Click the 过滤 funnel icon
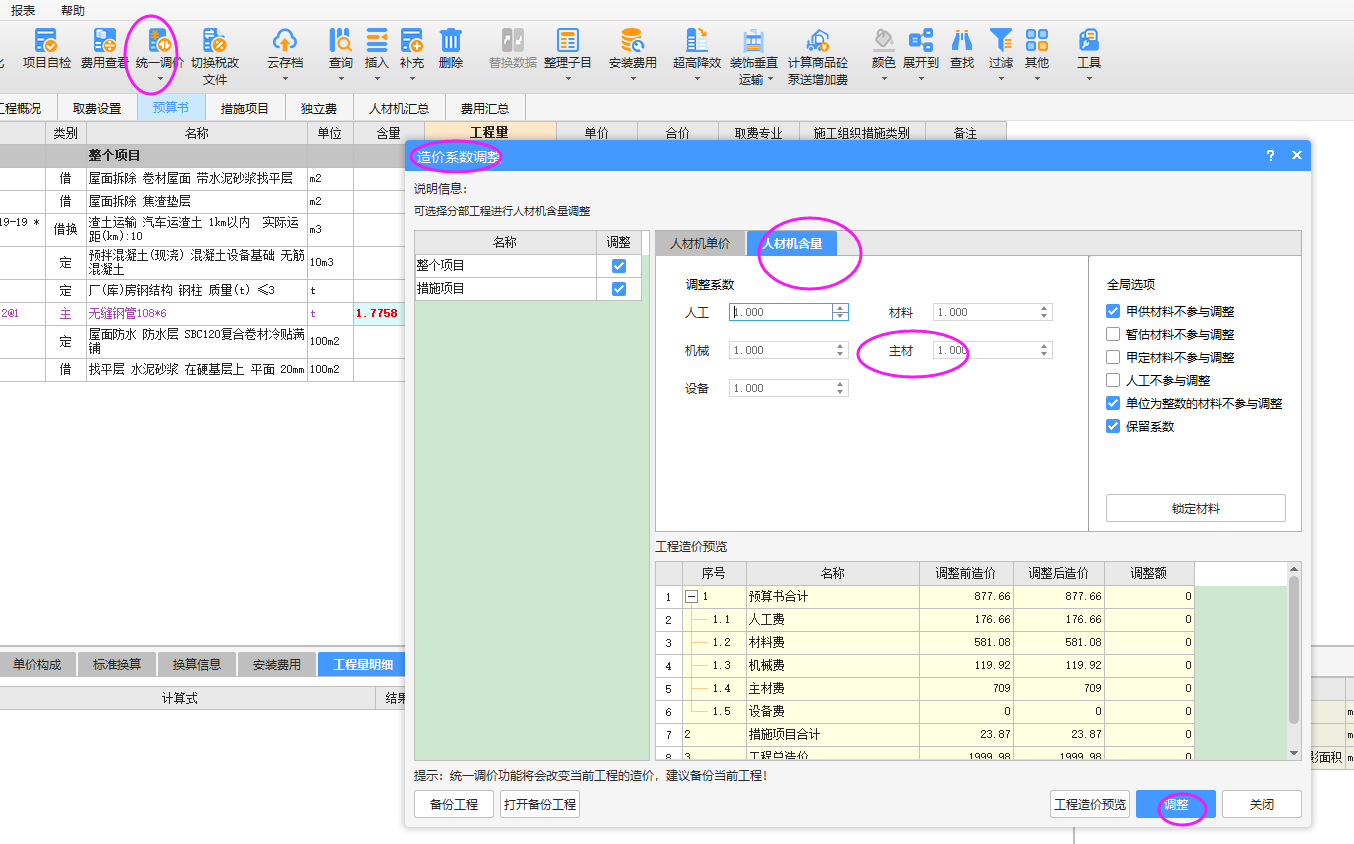The width and height of the screenshot is (1354, 844). pyautogui.click(x=1001, y=40)
